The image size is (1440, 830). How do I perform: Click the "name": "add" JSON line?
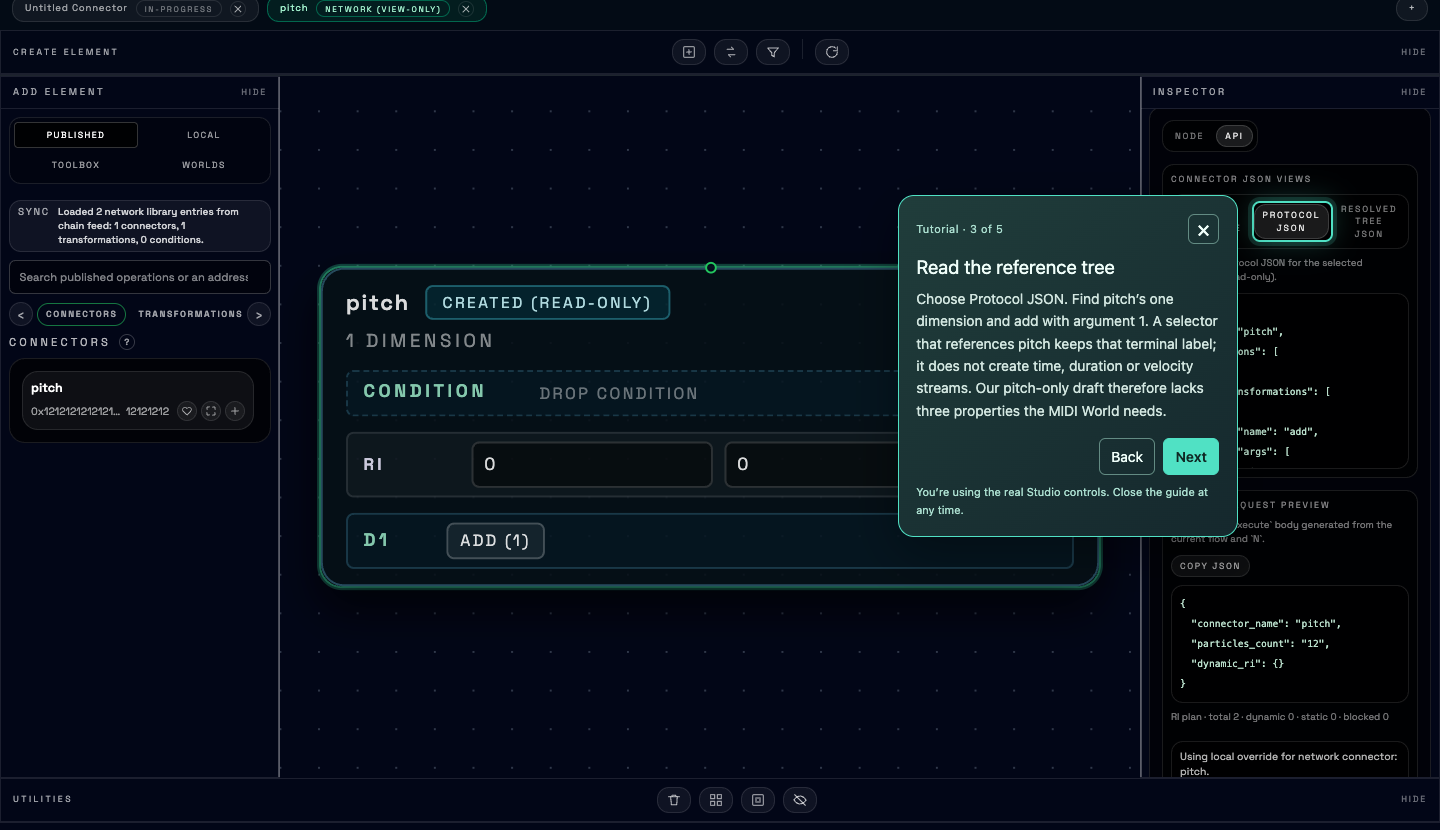1278,432
